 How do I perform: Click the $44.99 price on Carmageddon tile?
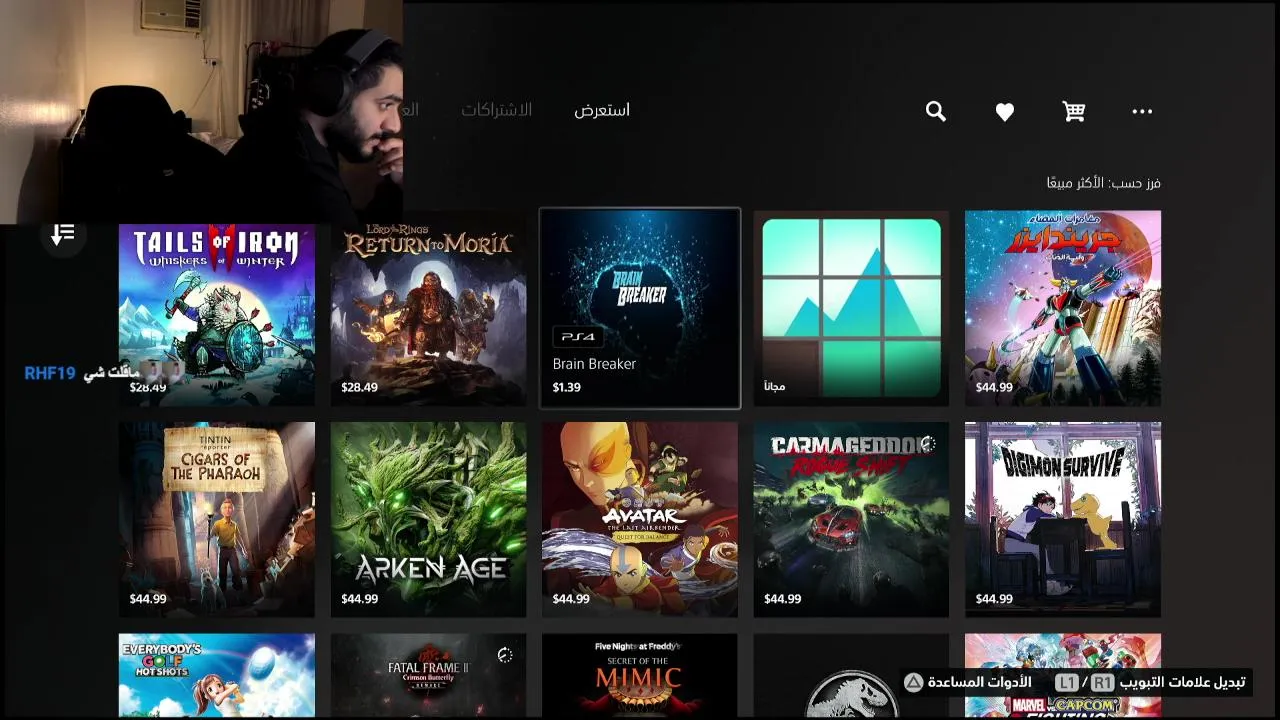783,599
